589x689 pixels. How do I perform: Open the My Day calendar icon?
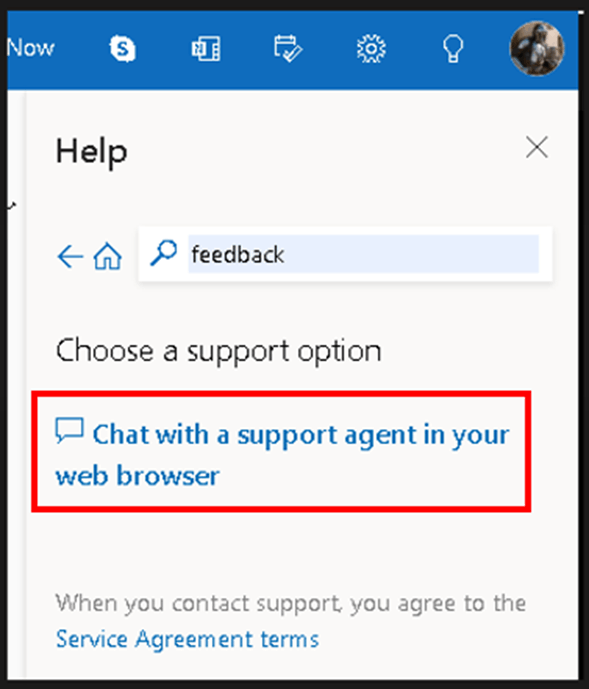point(288,49)
